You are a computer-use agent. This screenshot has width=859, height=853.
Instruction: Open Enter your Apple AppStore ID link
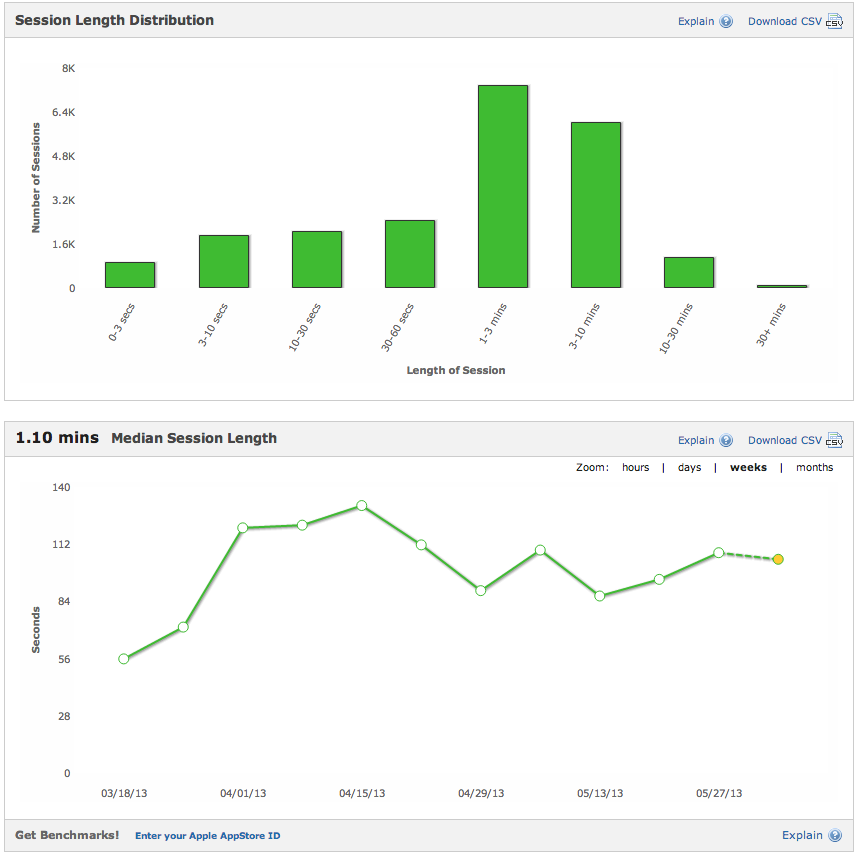point(207,835)
